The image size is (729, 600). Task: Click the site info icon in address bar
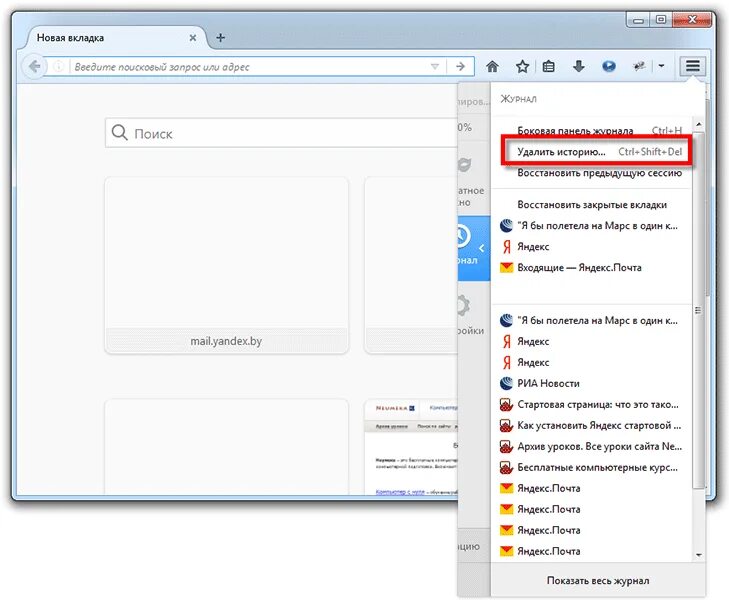pos(59,66)
